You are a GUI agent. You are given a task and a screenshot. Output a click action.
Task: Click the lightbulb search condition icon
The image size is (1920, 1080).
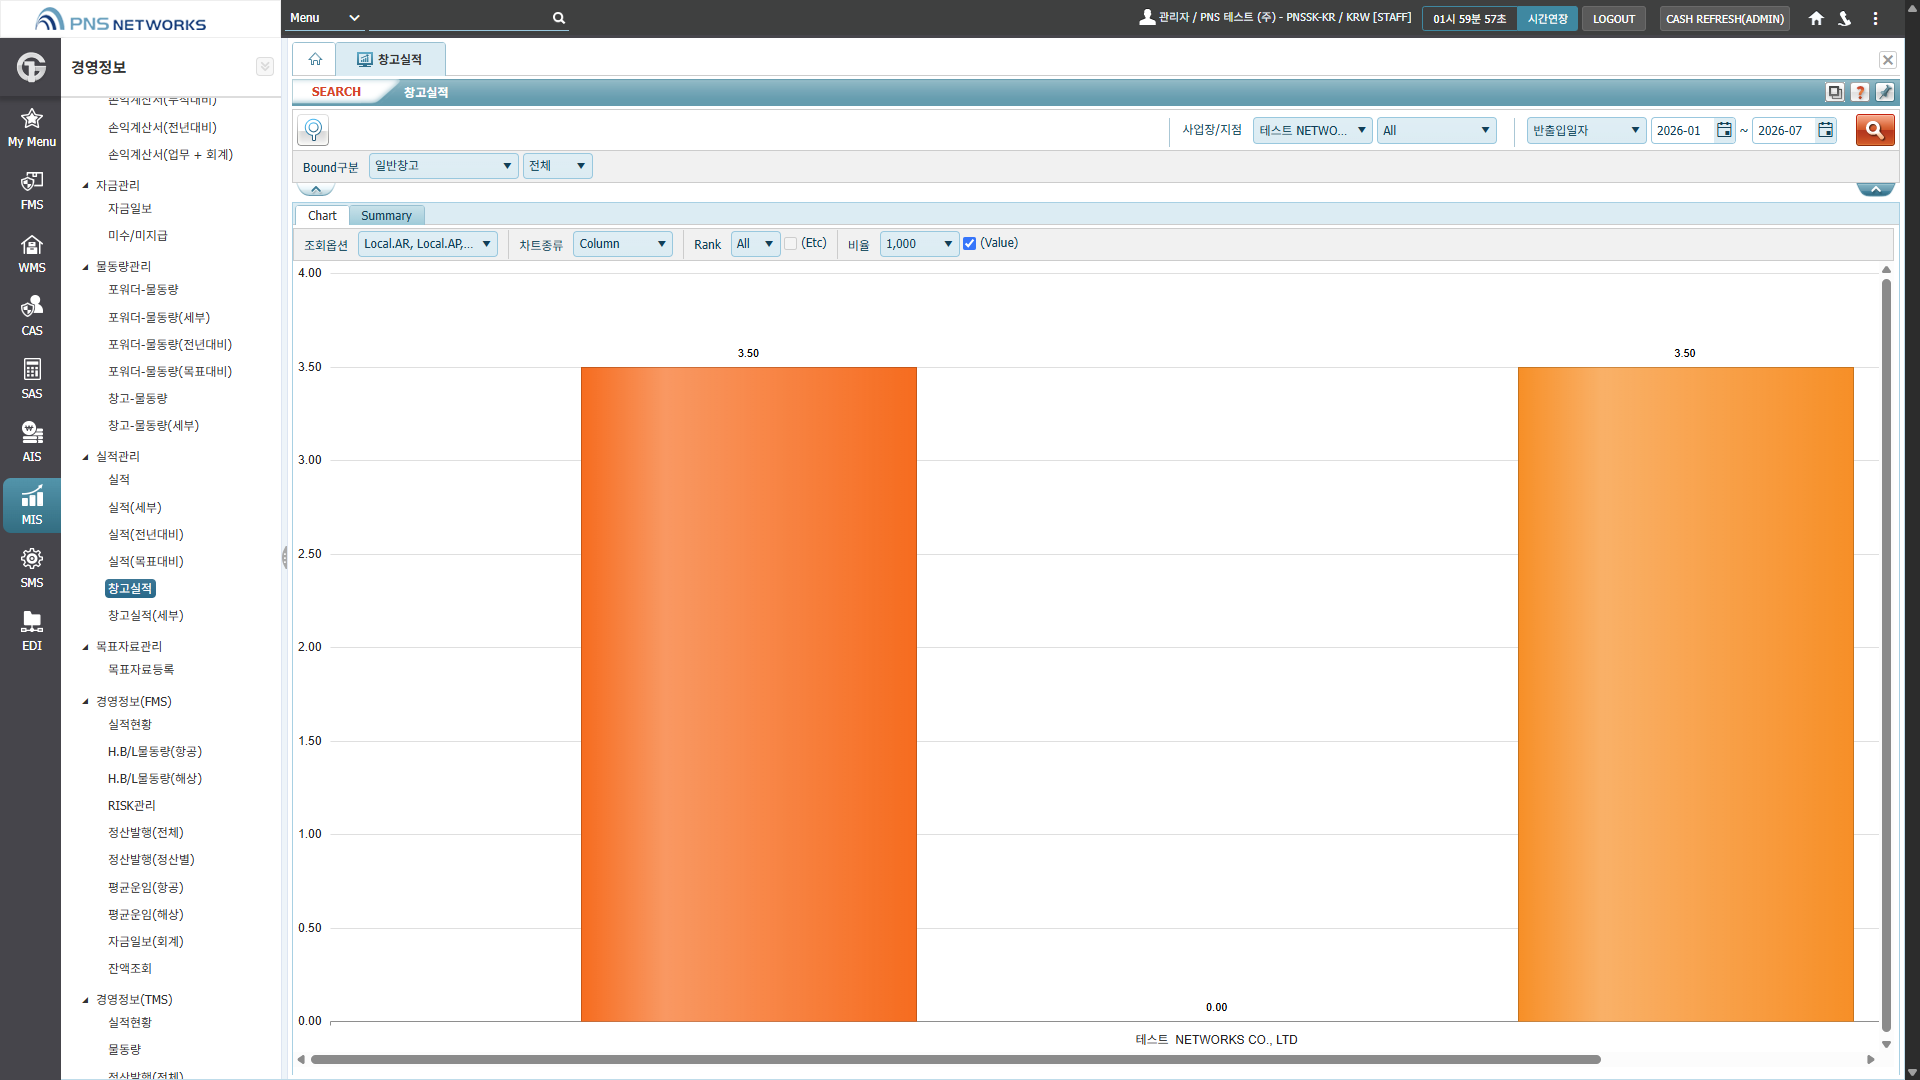[313, 130]
